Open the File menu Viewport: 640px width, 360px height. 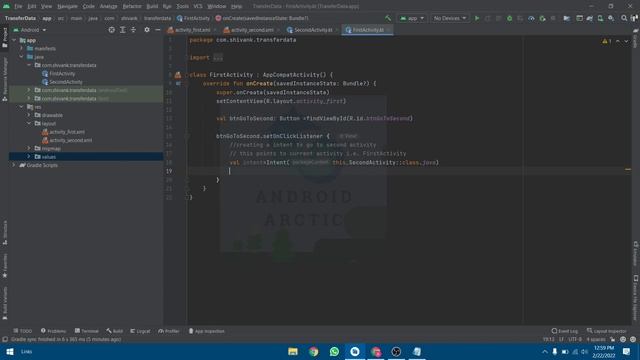click(x=18, y=6)
